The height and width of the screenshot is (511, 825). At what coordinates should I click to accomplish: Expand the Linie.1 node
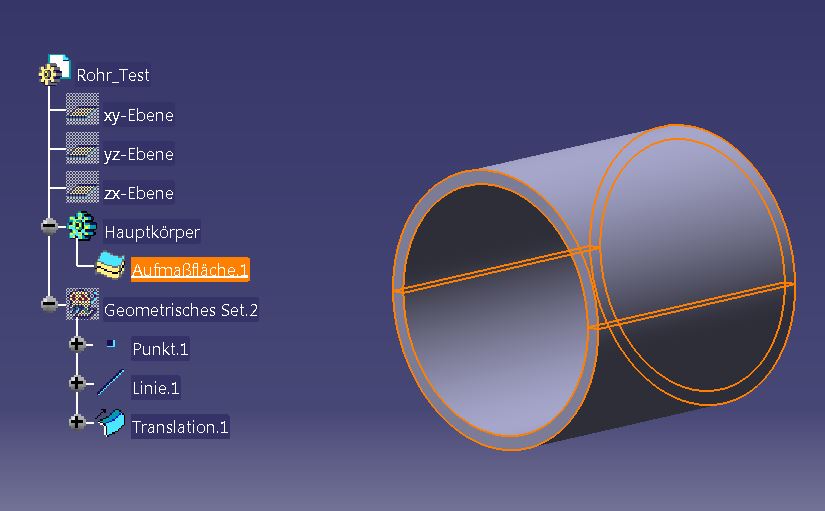click(77, 383)
